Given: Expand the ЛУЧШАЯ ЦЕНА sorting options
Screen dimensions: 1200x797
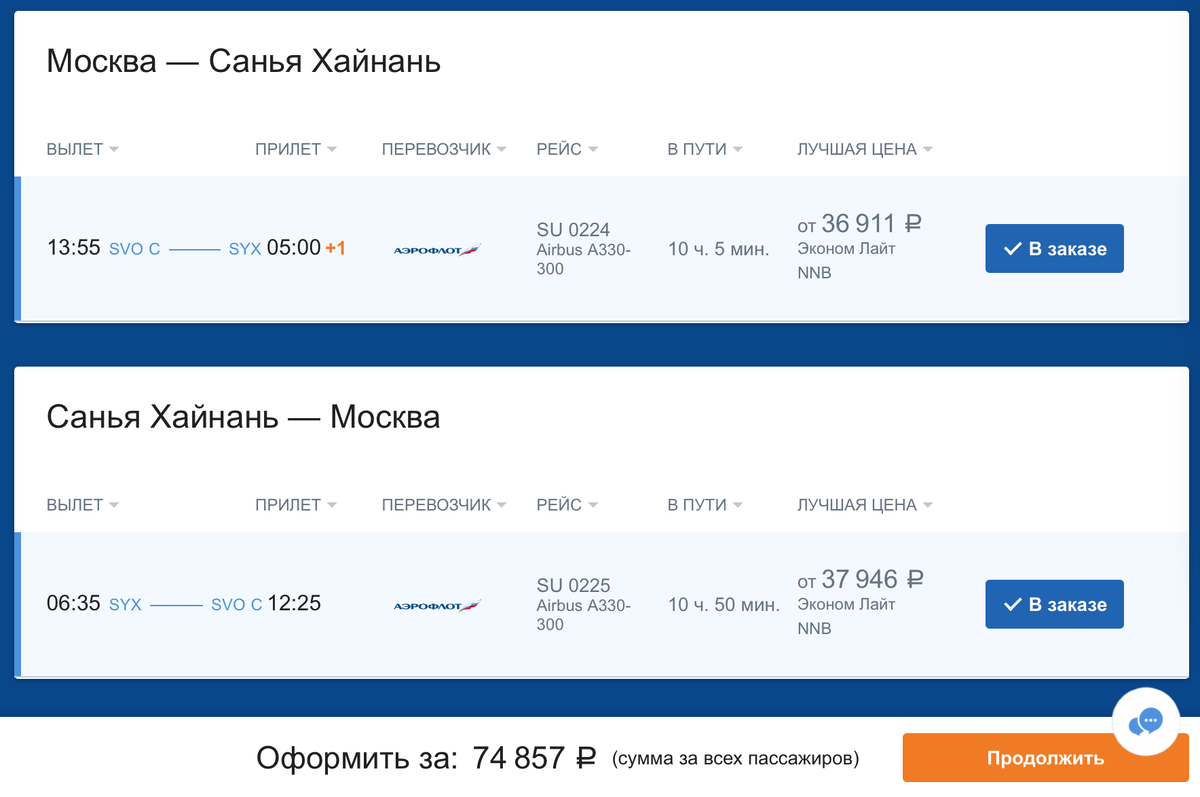Looking at the screenshot, I should [864, 148].
